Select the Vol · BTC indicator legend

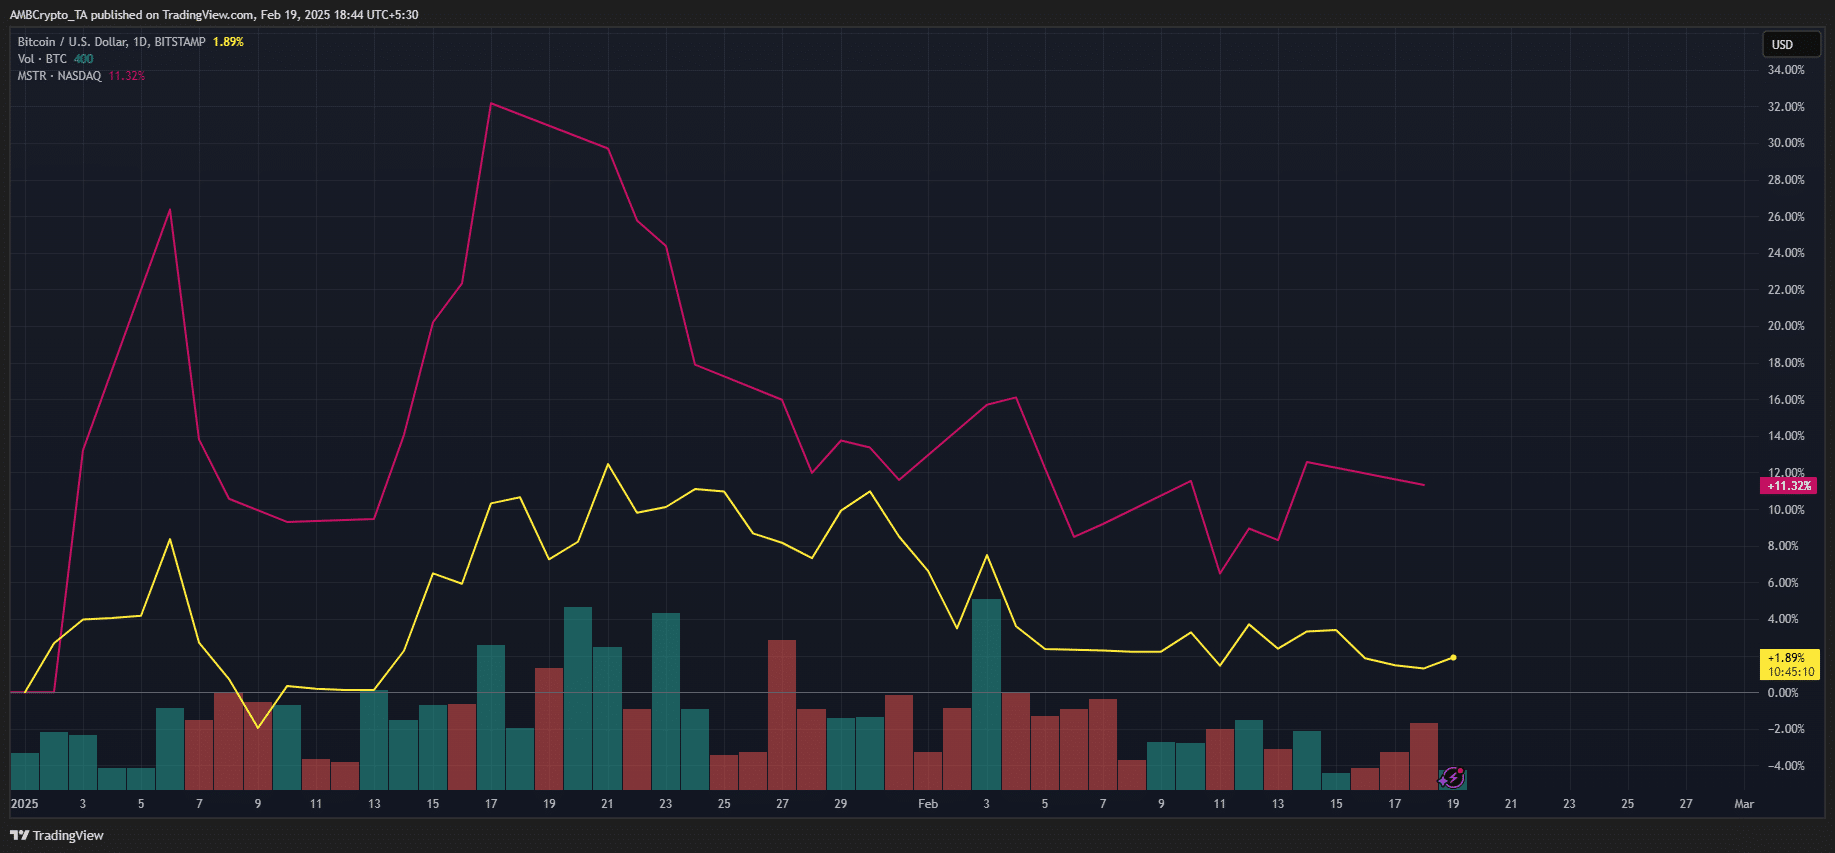click(42, 59)
